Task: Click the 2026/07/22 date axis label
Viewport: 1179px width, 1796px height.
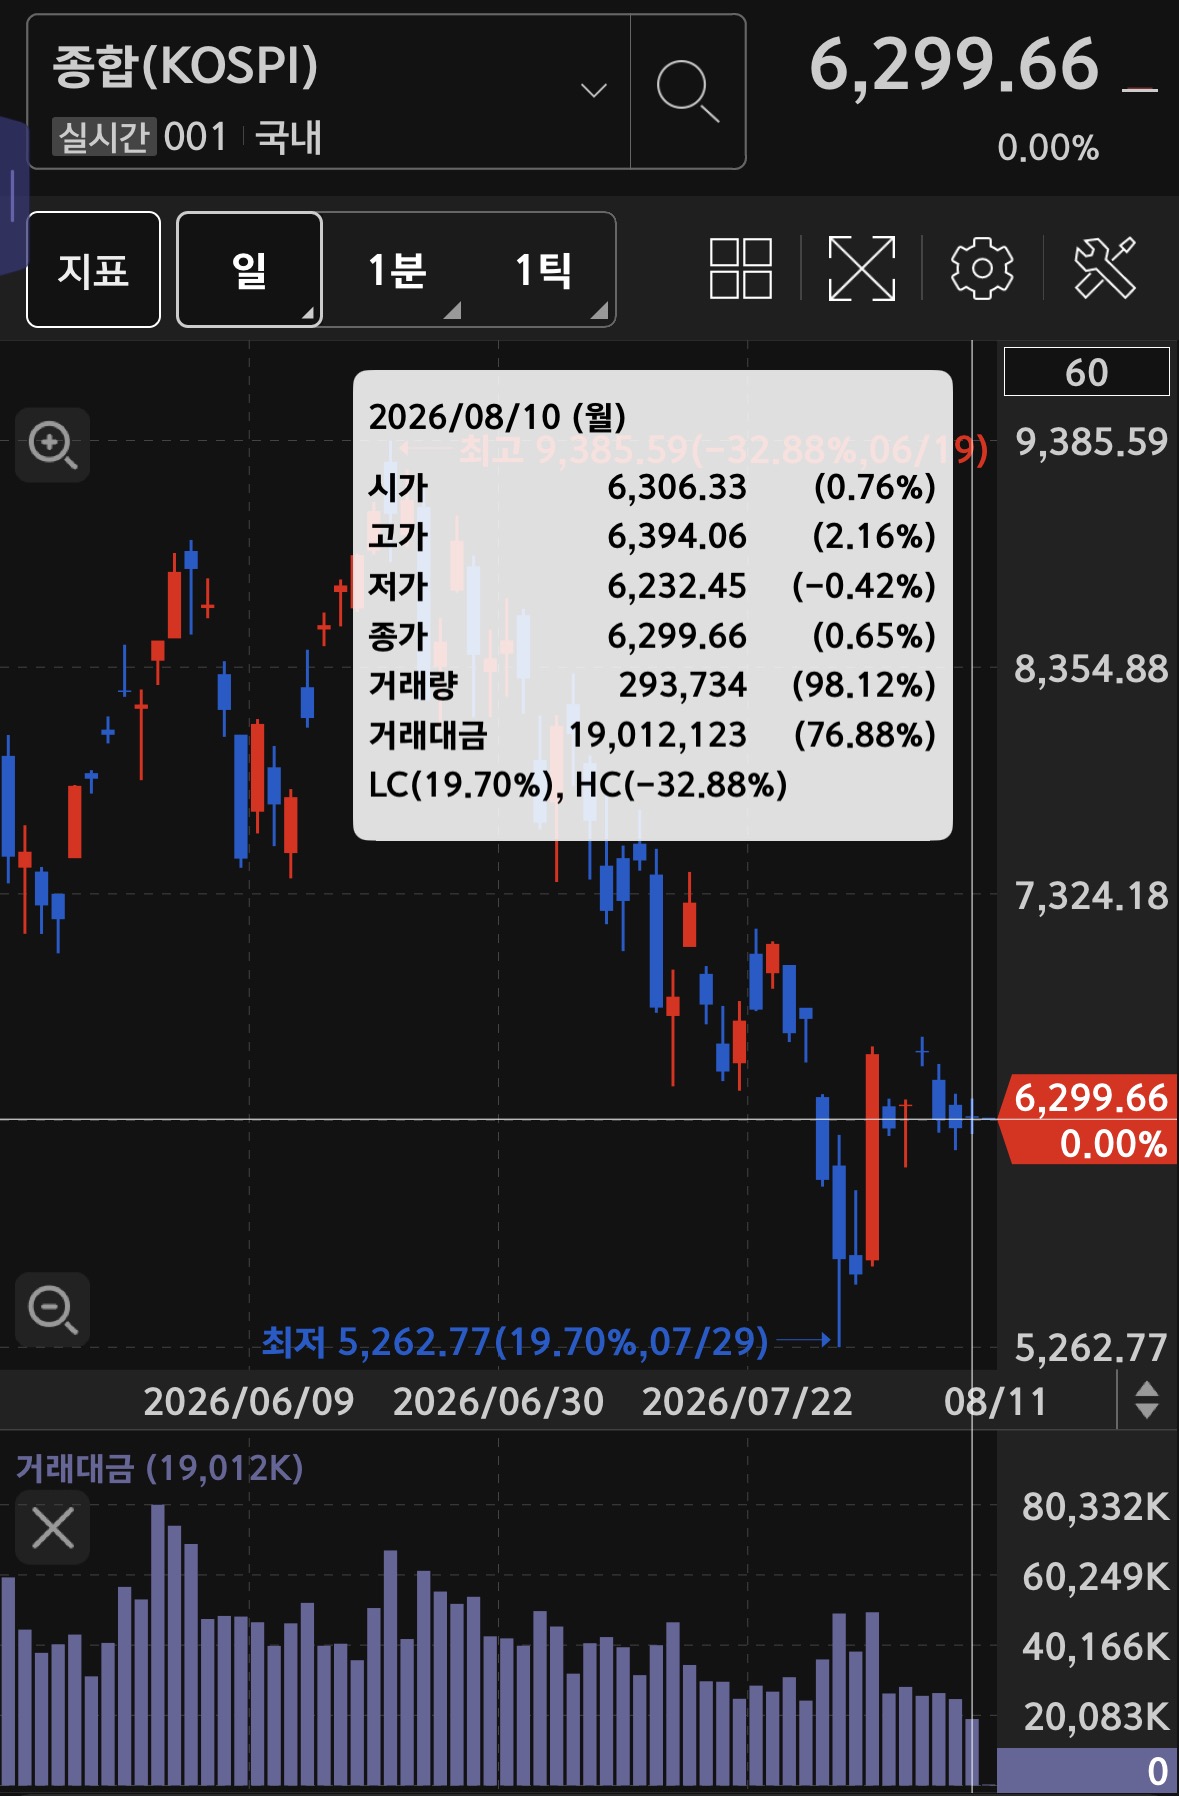Action: click(747, 1401)
